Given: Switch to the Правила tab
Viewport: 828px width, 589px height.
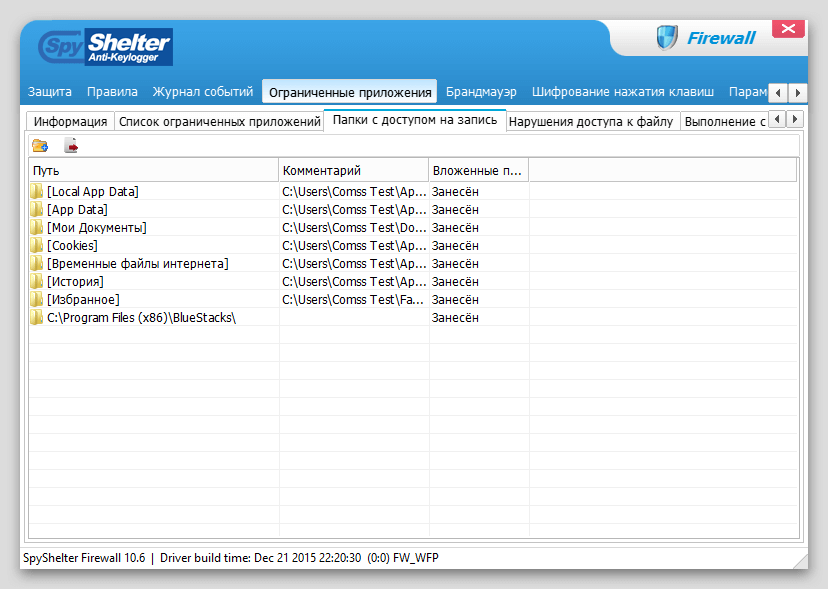Looking at the screenshot, I should pyautogui.click(x=112, y=92).
